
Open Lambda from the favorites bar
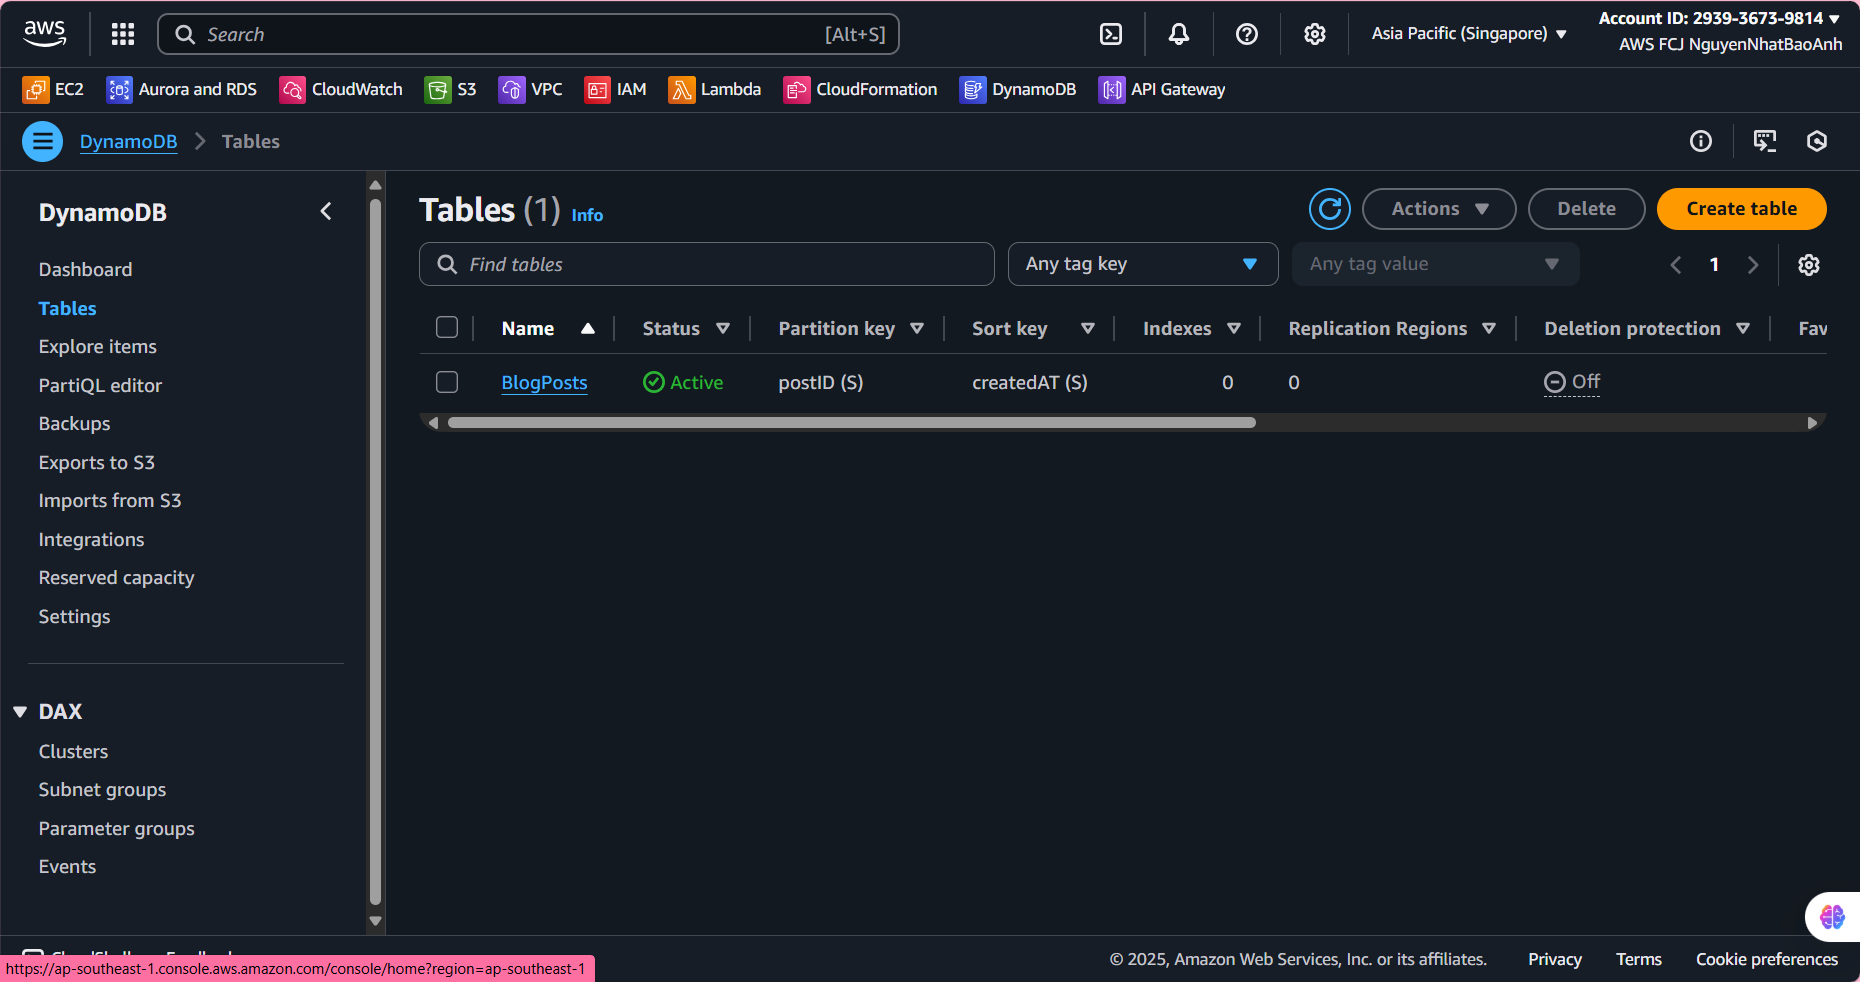(715, 90)
